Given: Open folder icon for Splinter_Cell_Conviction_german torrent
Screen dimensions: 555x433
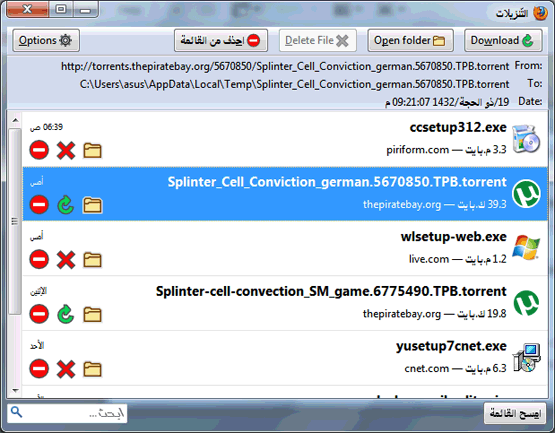Looking at the screenshot, I should click(92, 205).
